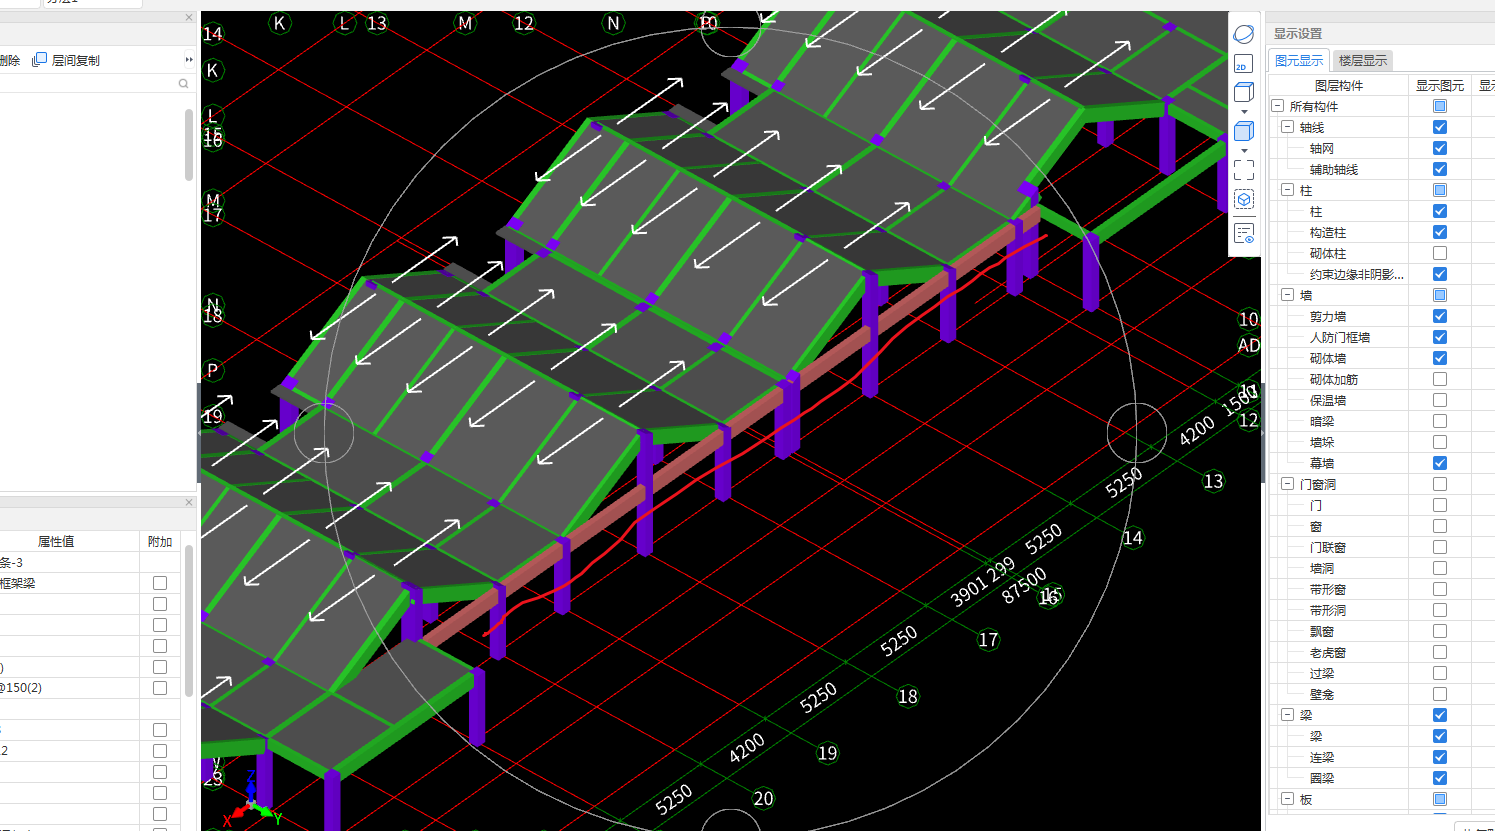Image resolution: width=1495 pixels, height=831 pixels.
Task: Uncheck 圈梁 display checkbox
Action: pos(1440,778)
